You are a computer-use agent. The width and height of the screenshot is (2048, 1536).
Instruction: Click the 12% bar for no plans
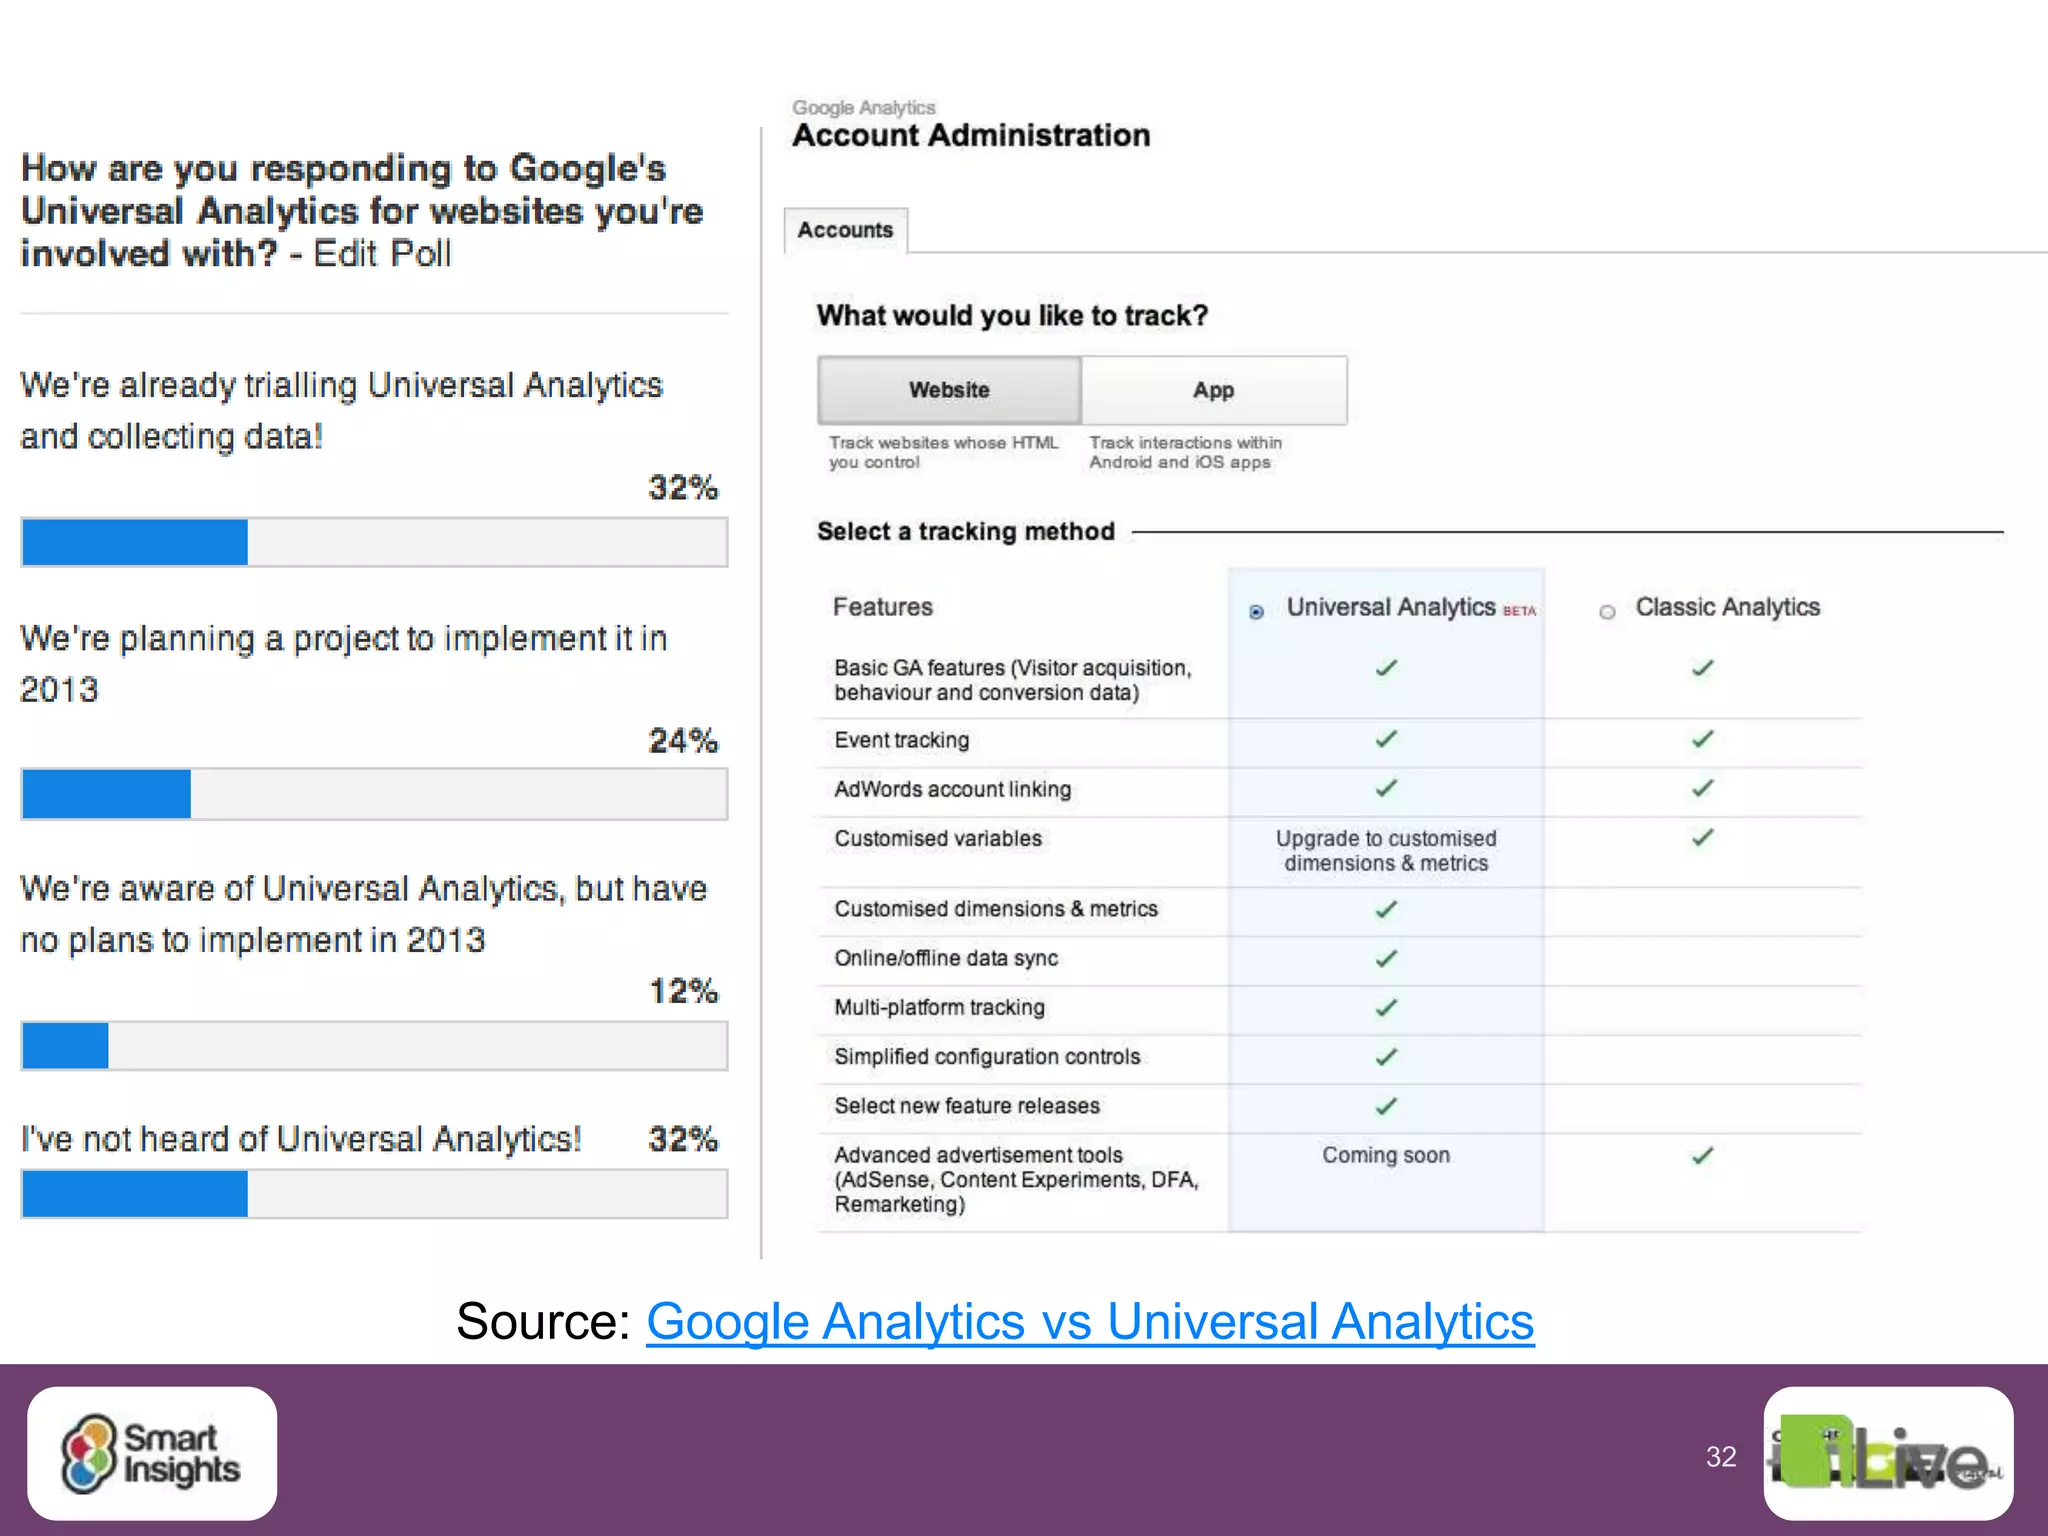point(374,1046)
